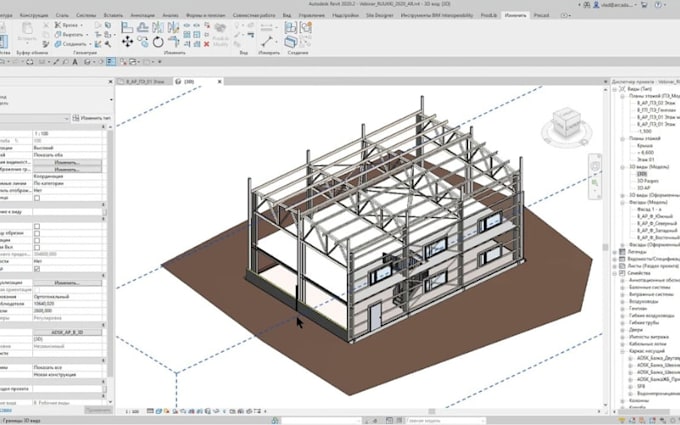
Task: Expand the Листы node in project browser
Action: coord(615,266)
